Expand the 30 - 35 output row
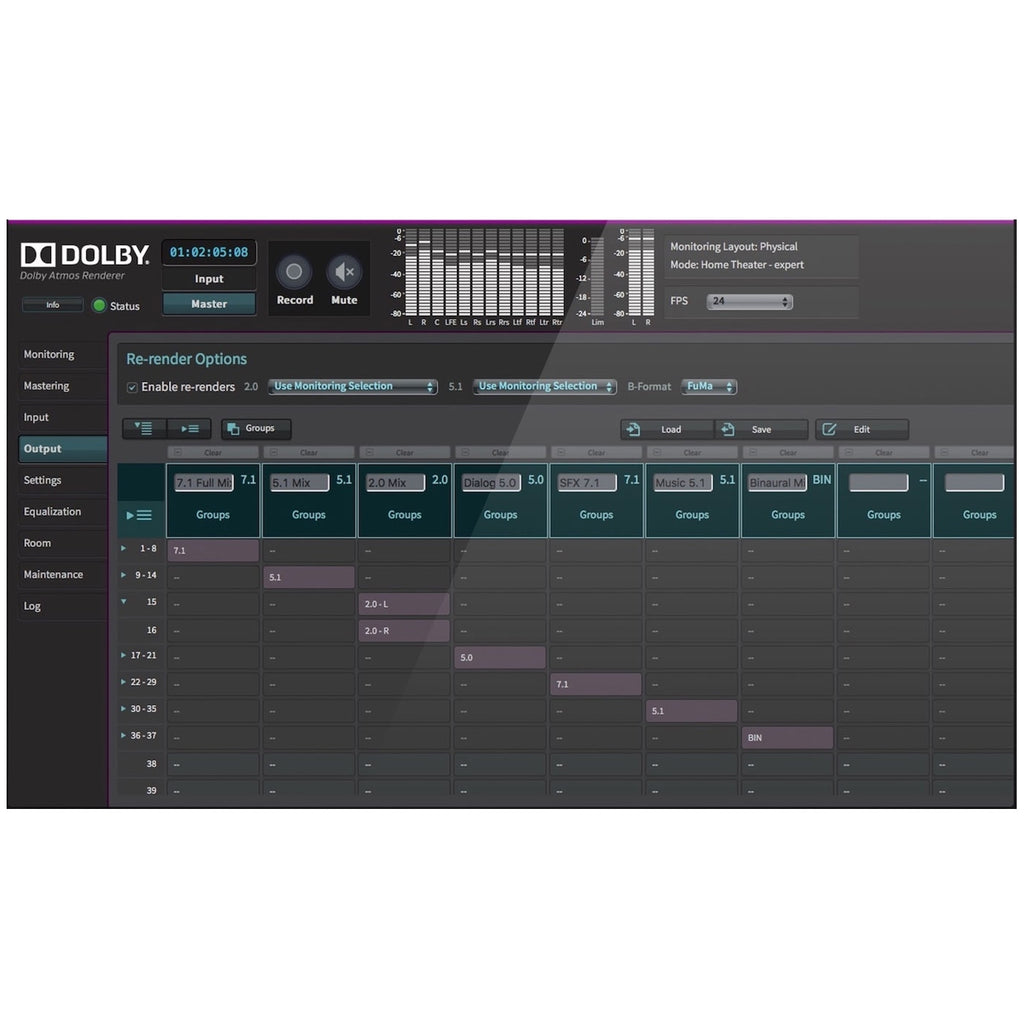This screenshot has height=1024, width=1024. point(123,709)
